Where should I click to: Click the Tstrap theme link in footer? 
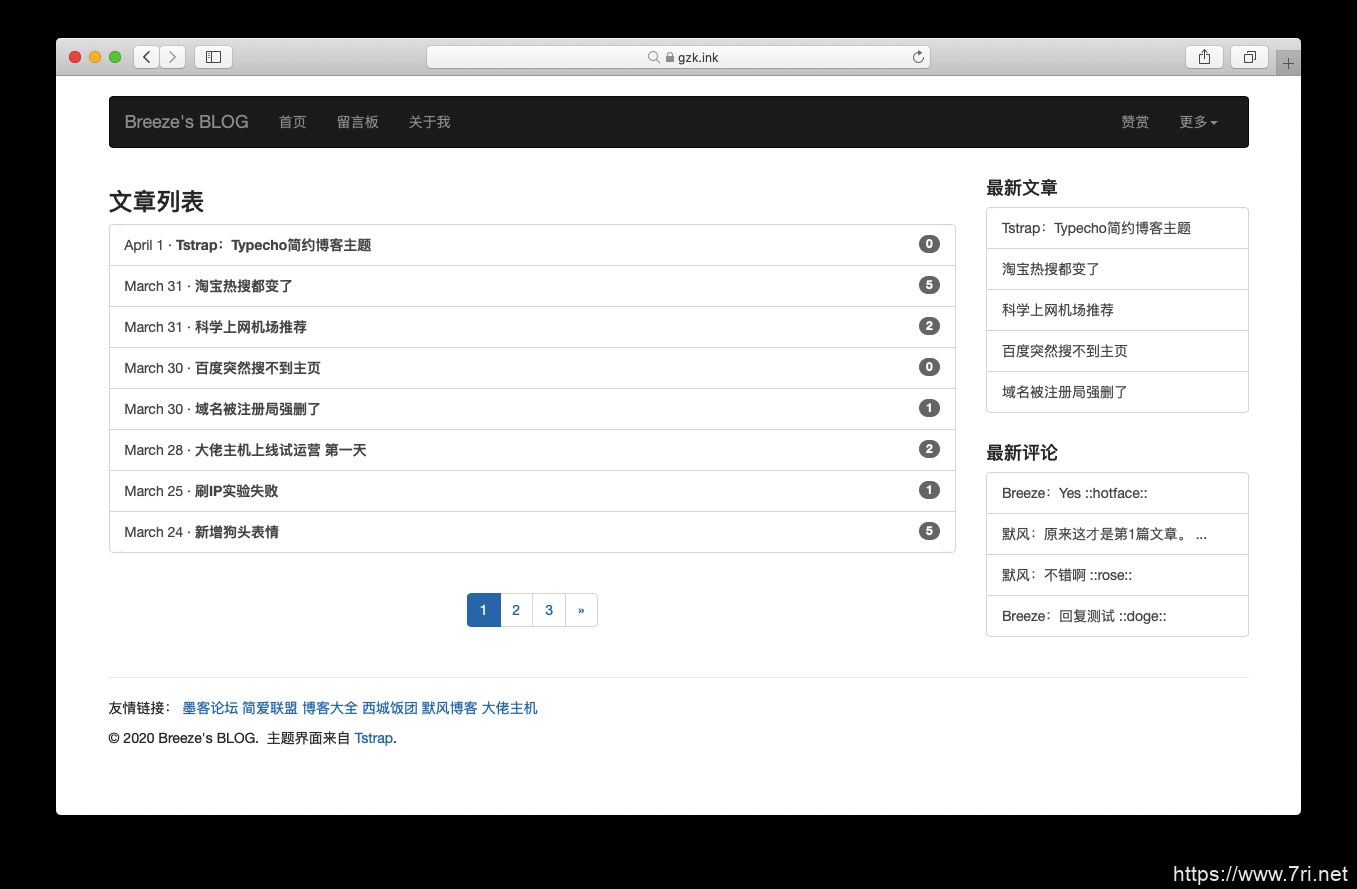pyautogui.click(x=374, y=739)
